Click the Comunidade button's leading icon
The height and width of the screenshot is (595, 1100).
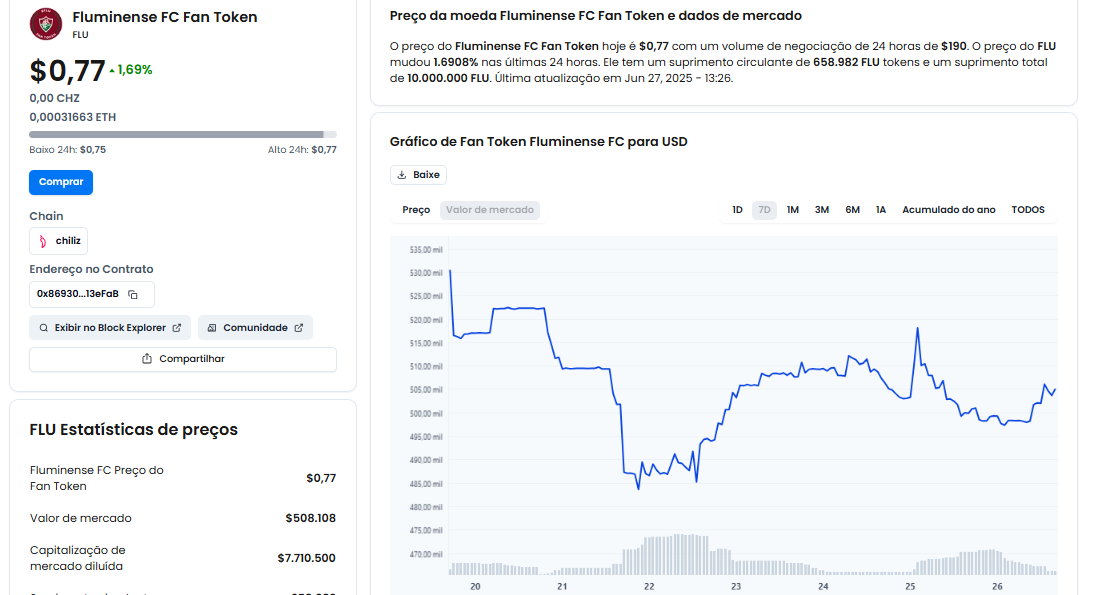(212, 328)
